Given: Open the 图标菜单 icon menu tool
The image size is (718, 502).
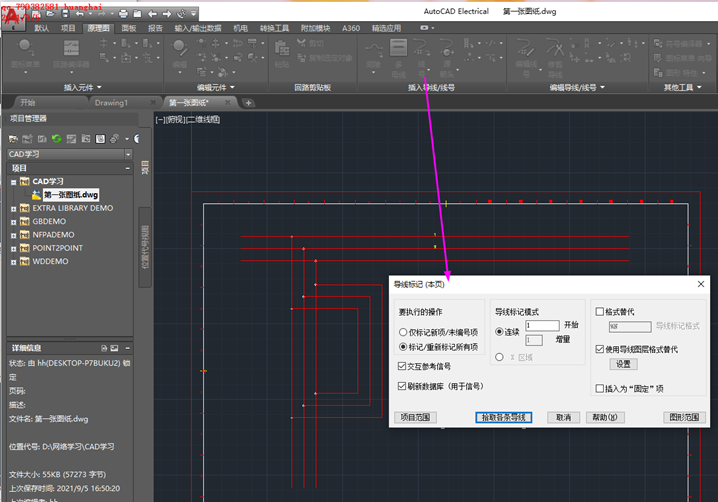Looking at the screenshot, I should [x=25, y=55].
